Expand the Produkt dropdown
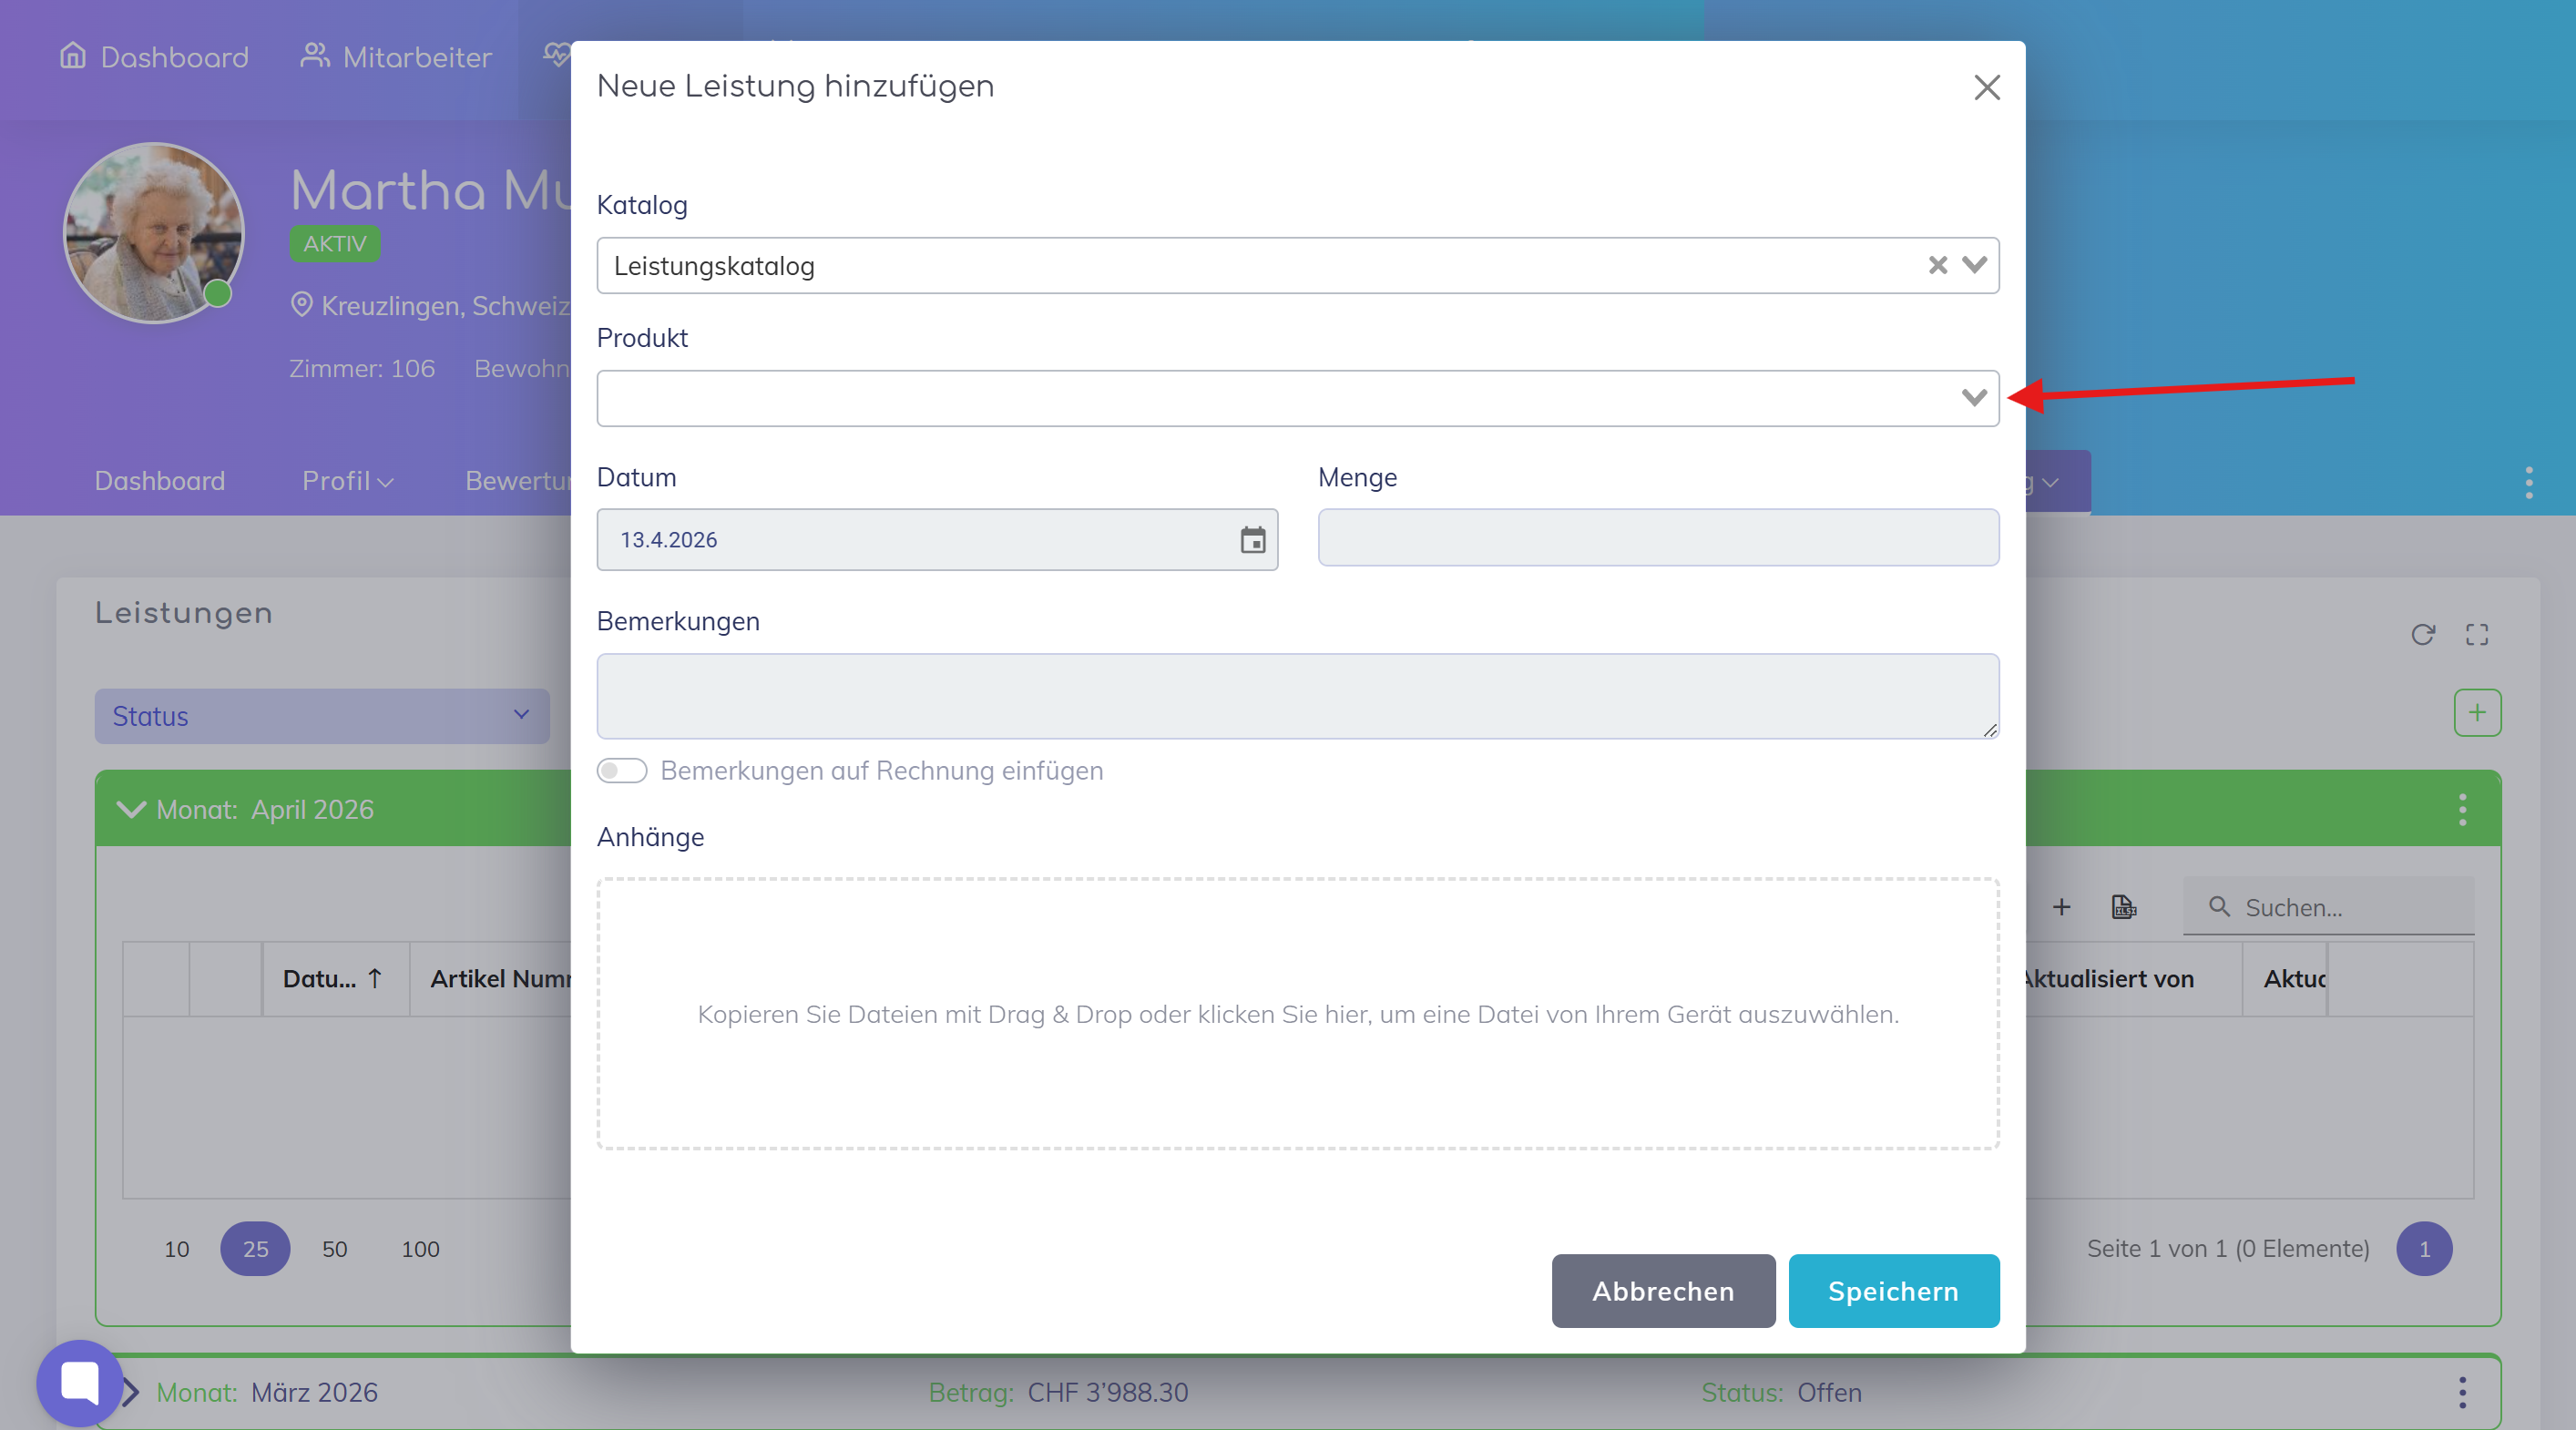This screenshot has width=2576, height=1430. point(1973,398)
